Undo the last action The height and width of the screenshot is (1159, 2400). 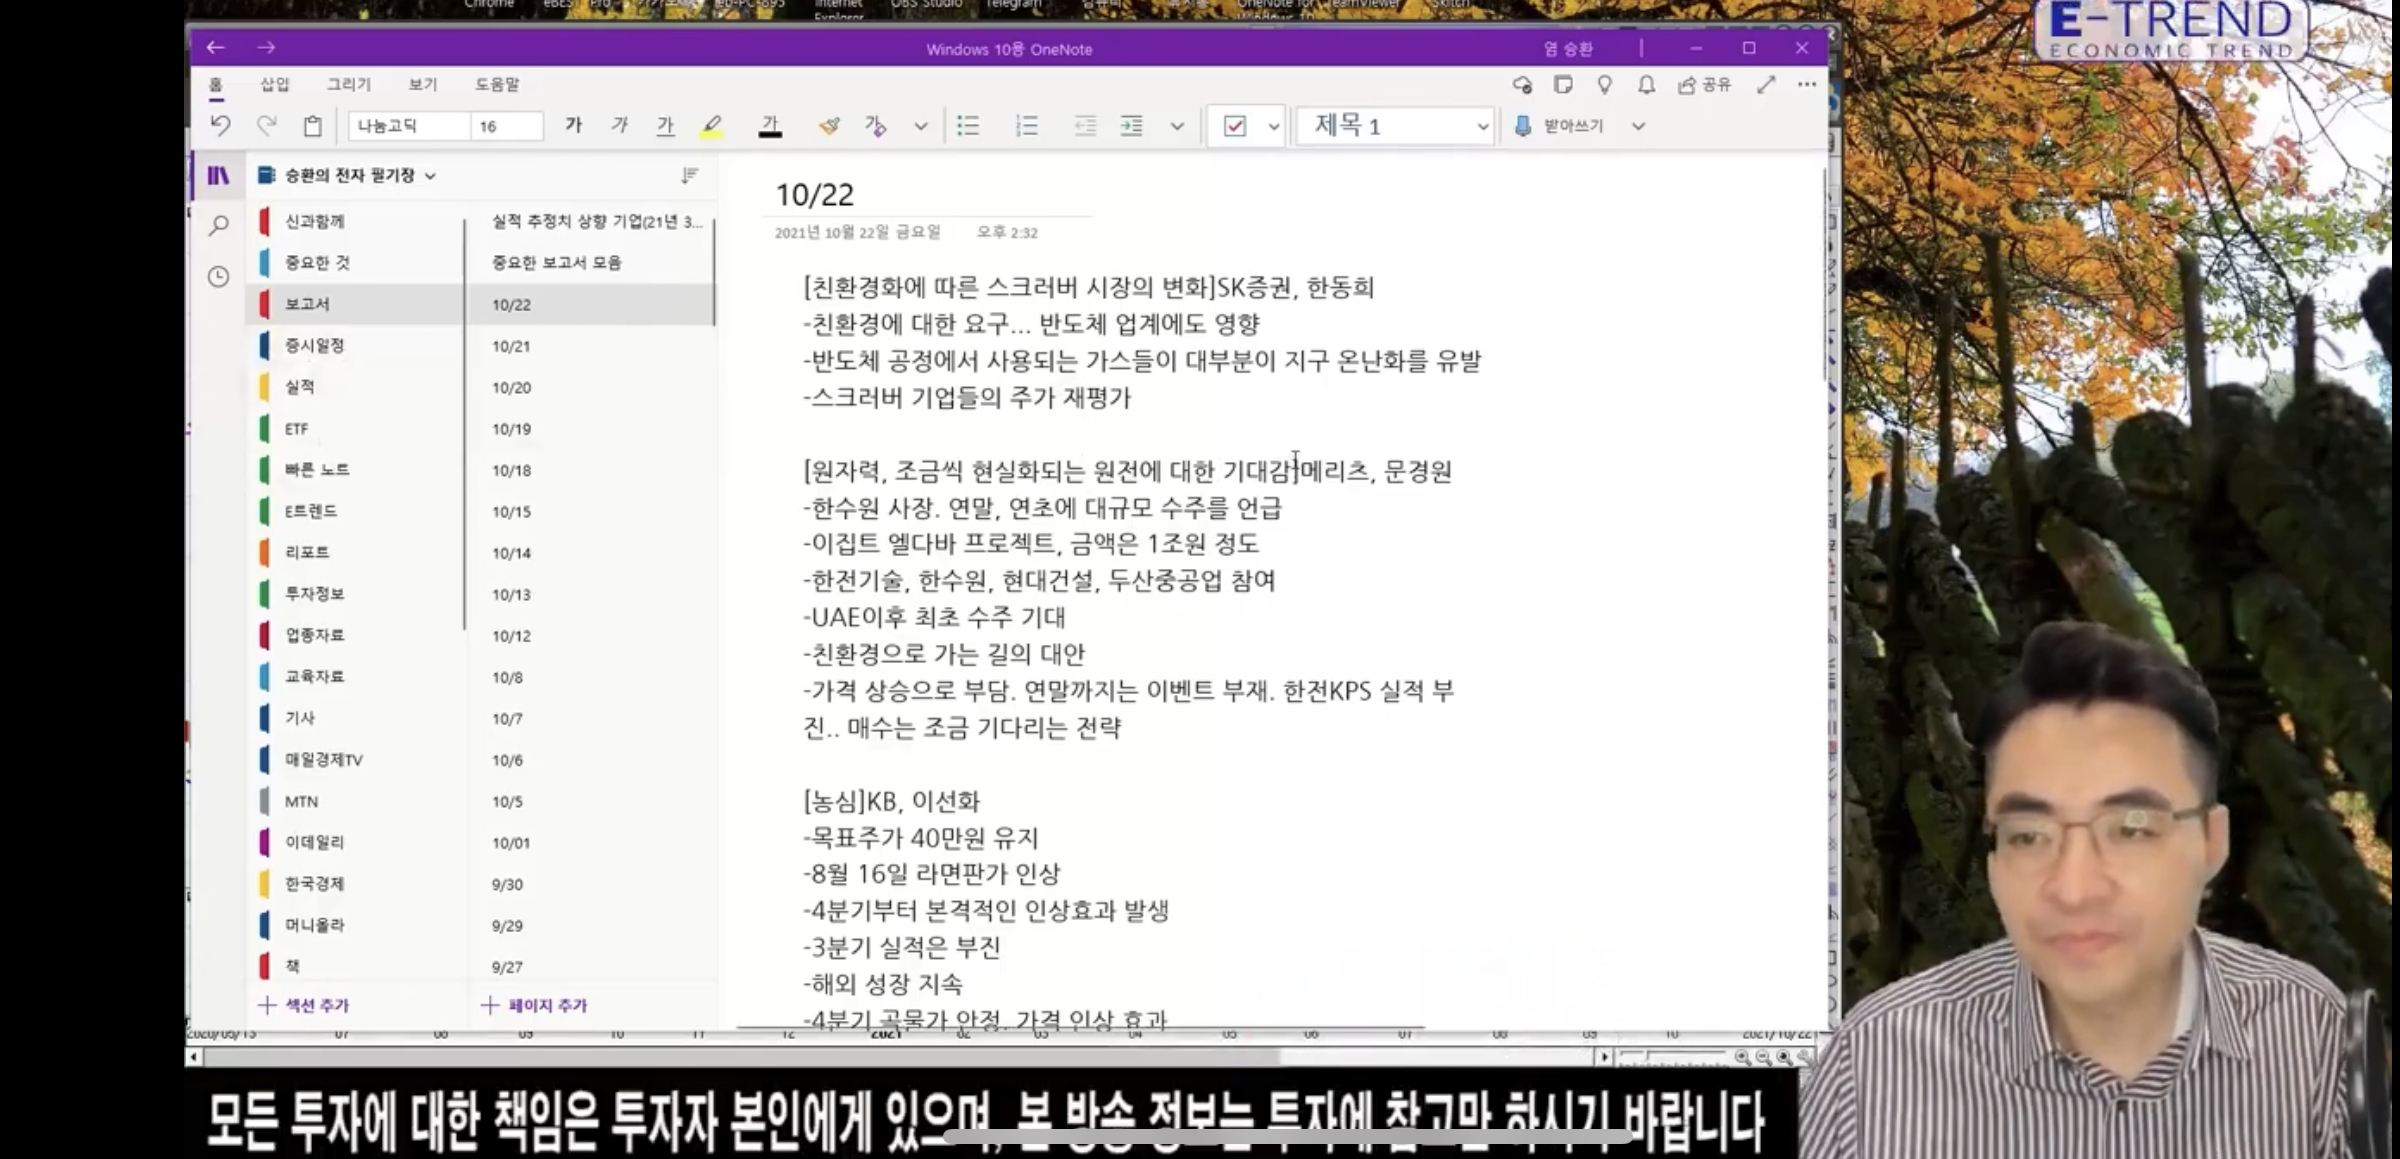[x=220, y=125]
